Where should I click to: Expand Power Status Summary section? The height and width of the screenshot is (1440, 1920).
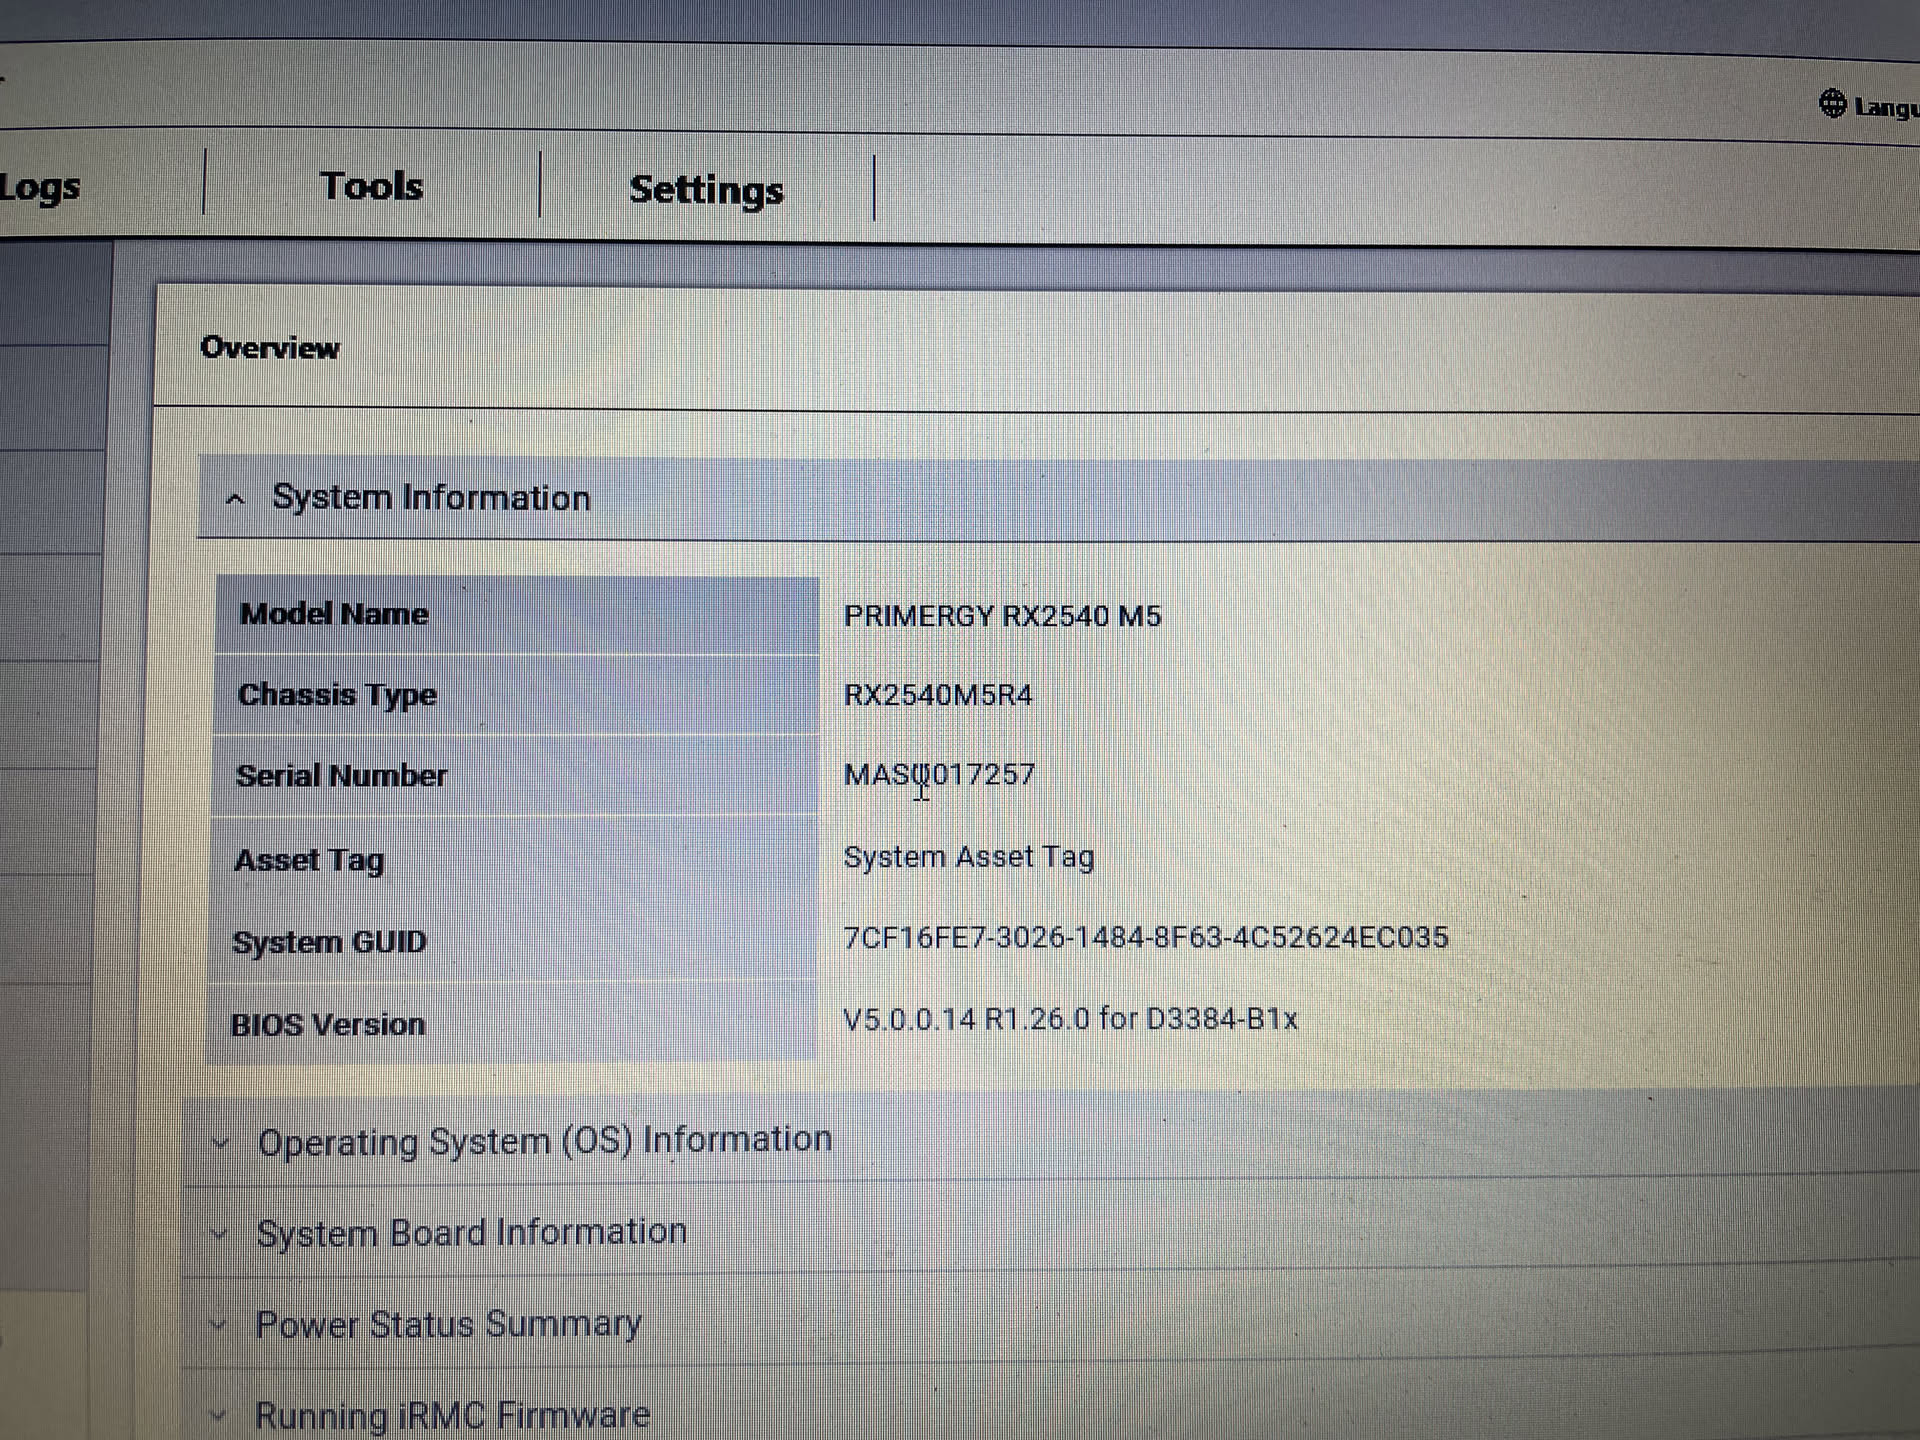[448, 1325]
